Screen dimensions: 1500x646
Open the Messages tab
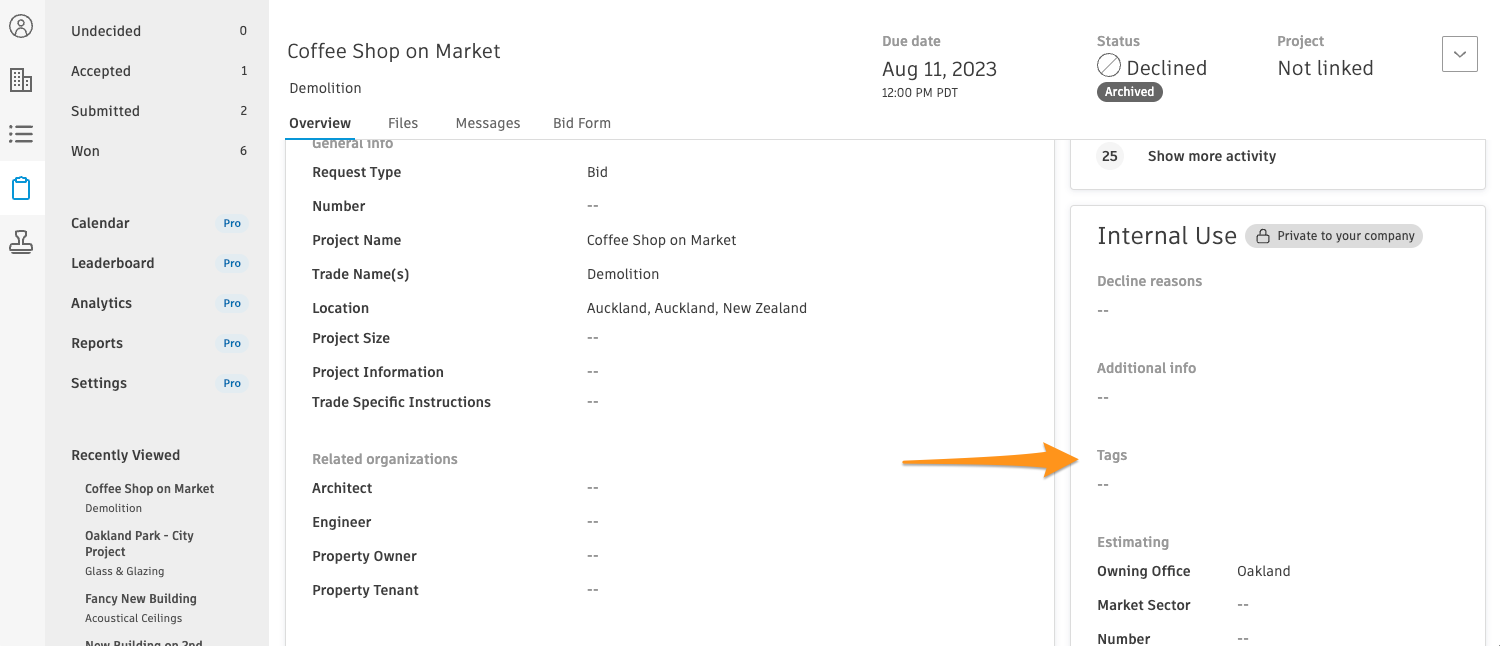[x=488, y=123]
